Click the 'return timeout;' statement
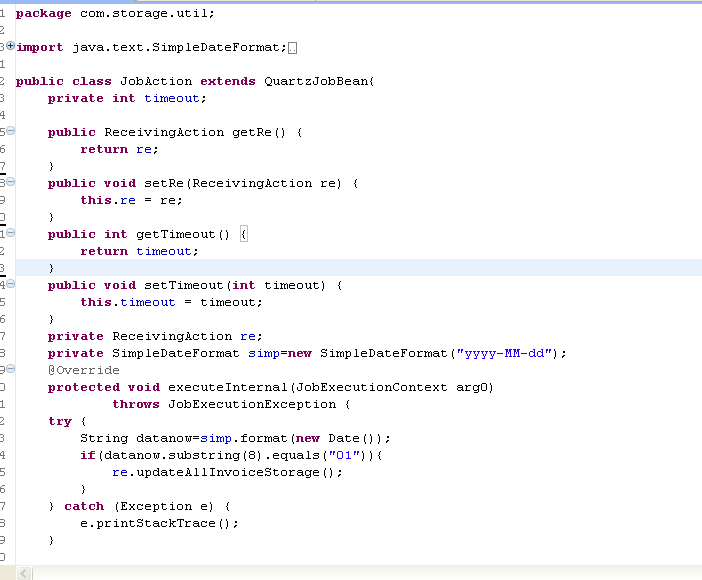This screenshot has height=580, width=702. 139,252
